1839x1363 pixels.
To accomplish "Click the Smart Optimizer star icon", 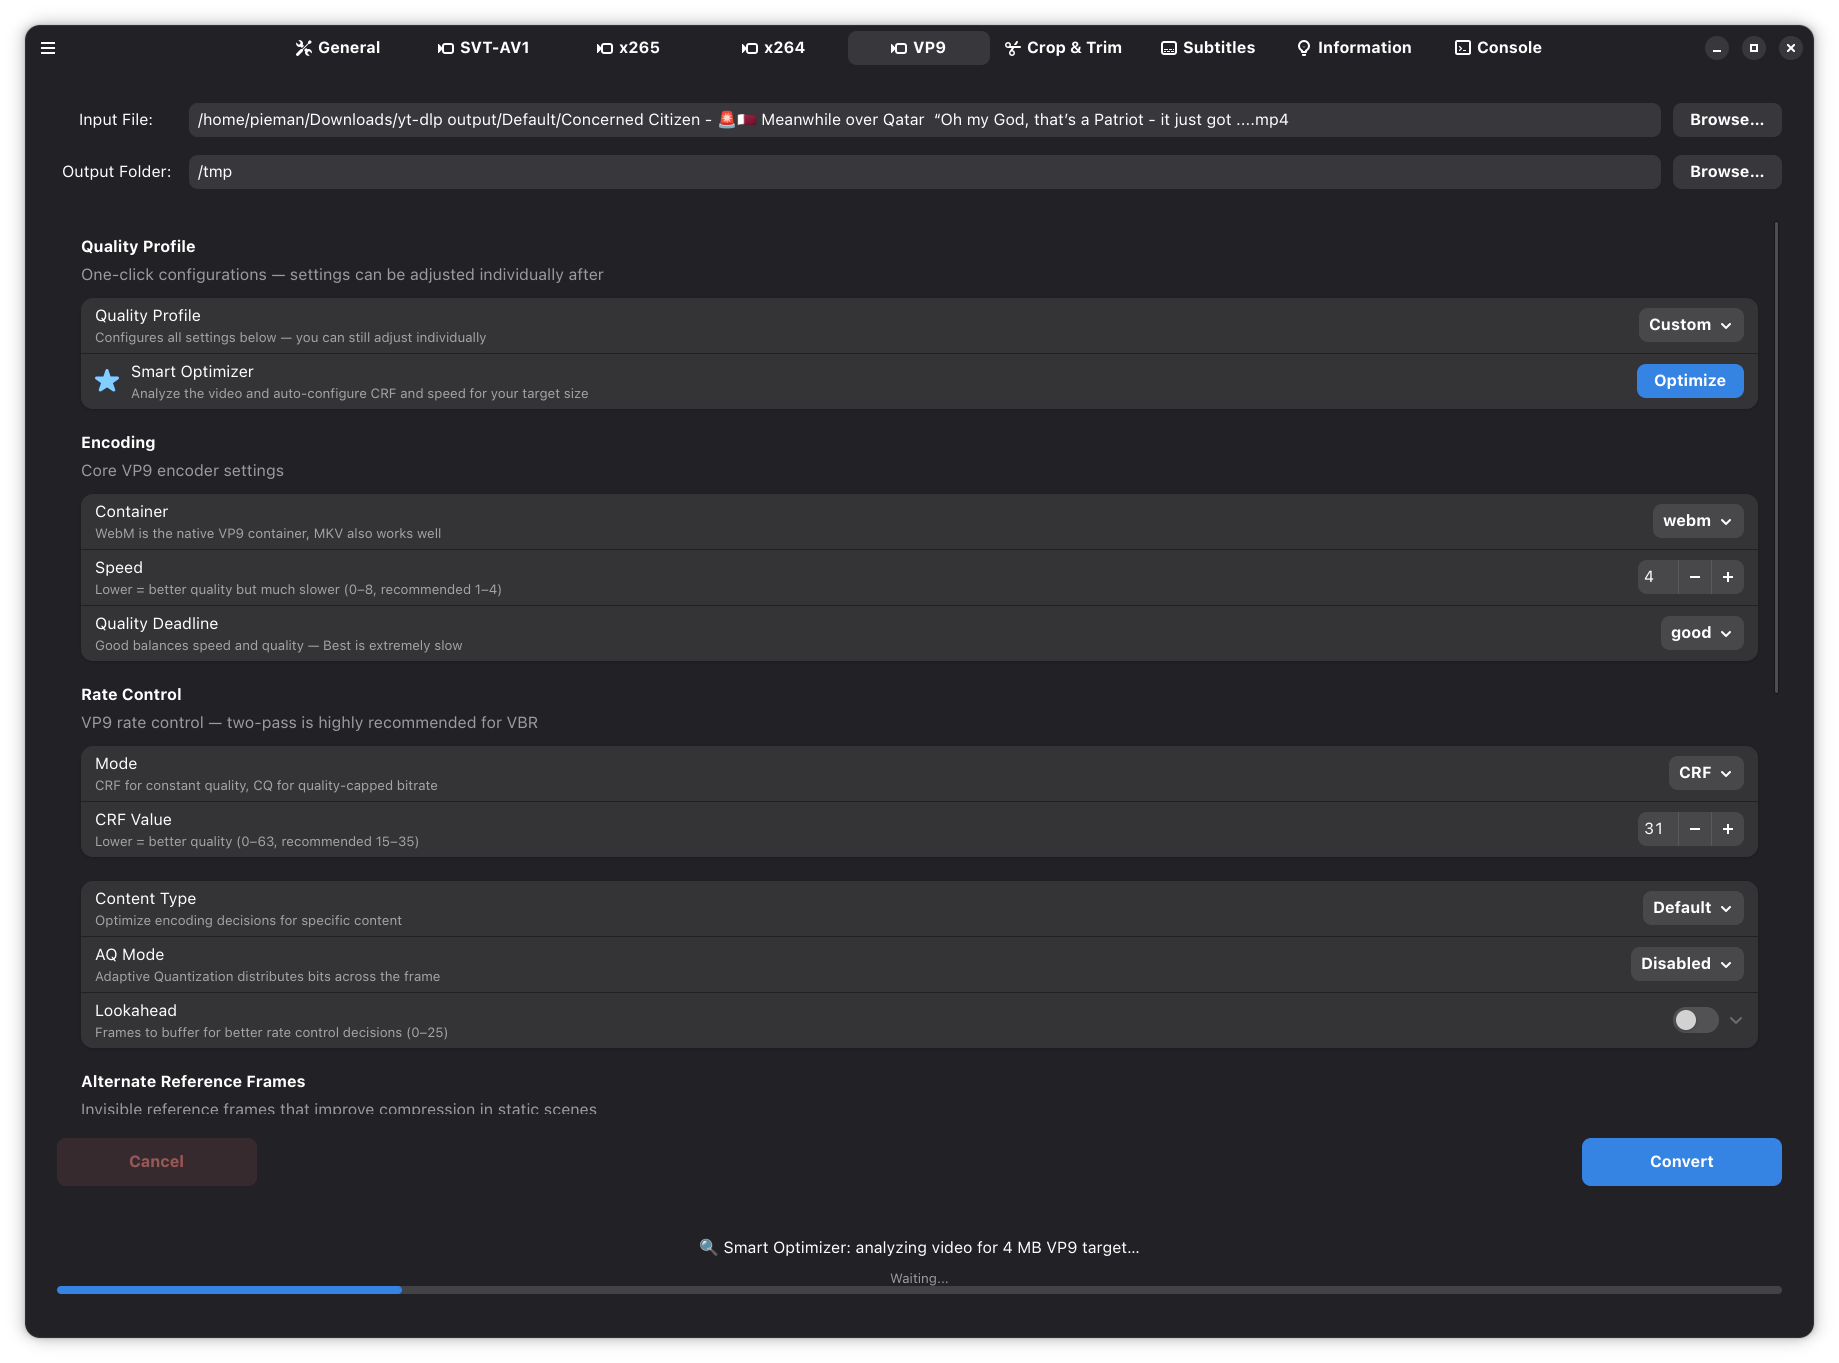I will (107, 381).
